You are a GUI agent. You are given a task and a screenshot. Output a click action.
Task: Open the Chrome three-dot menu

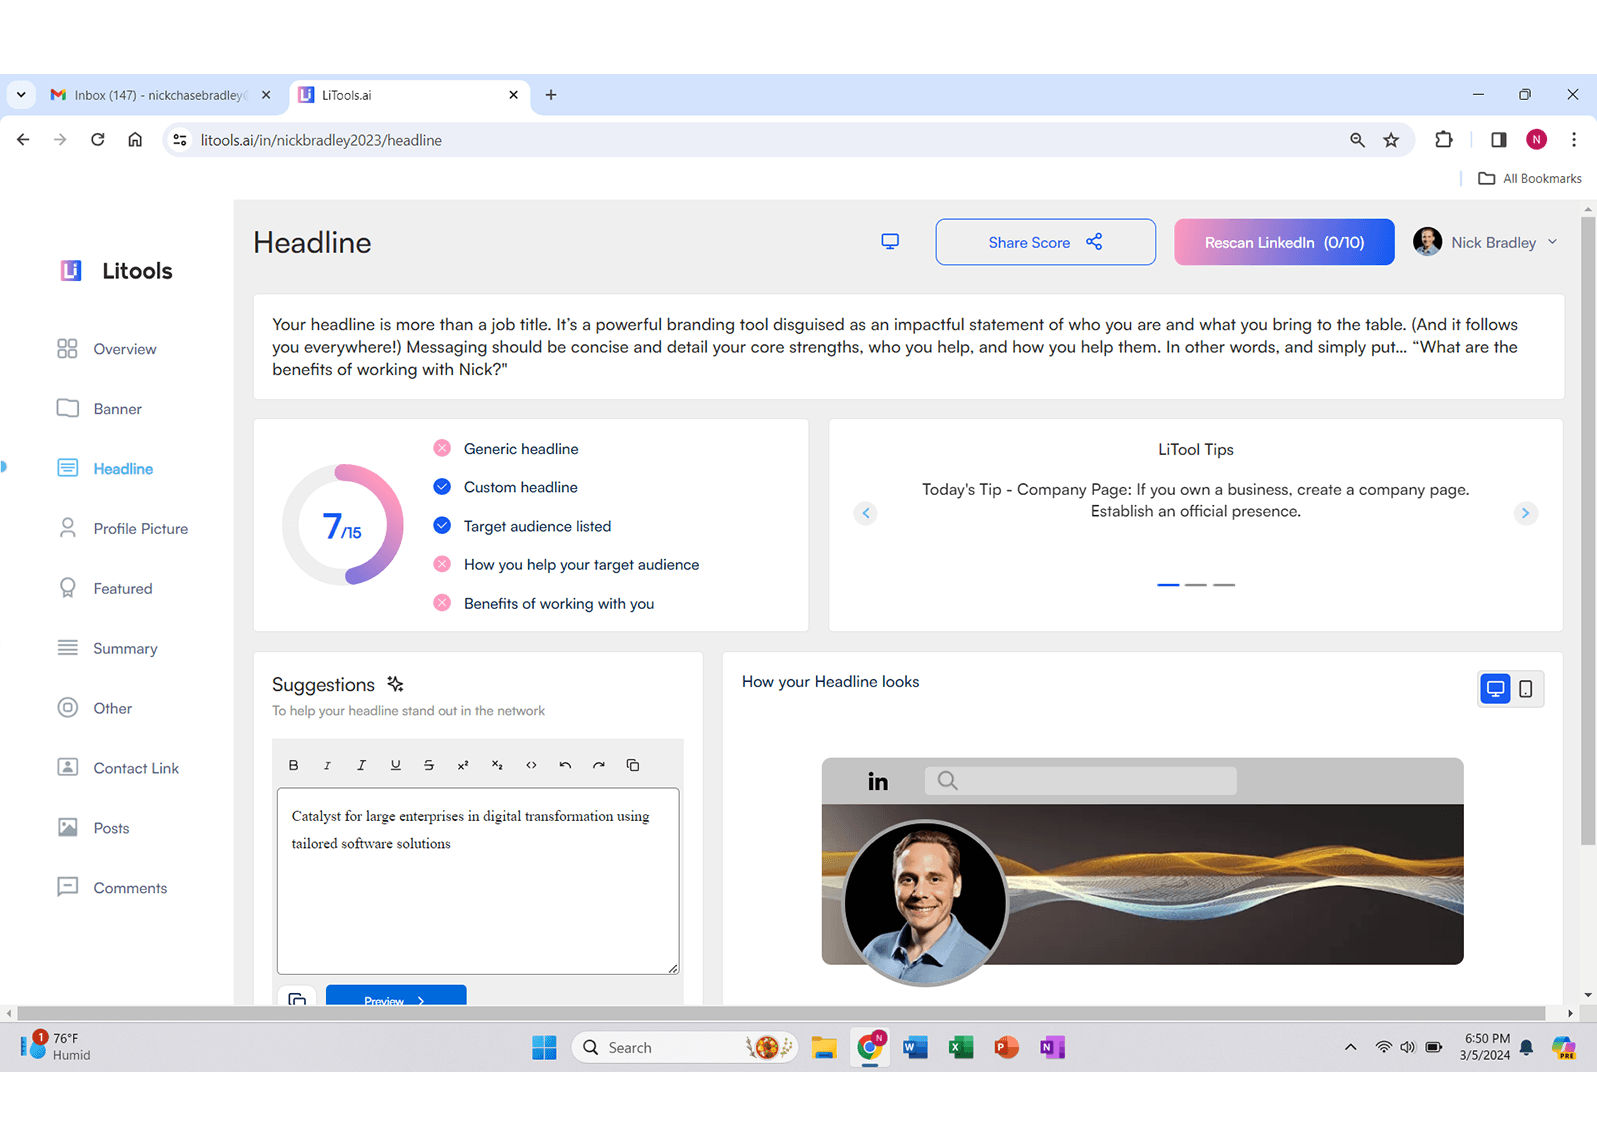[1574, 140]
